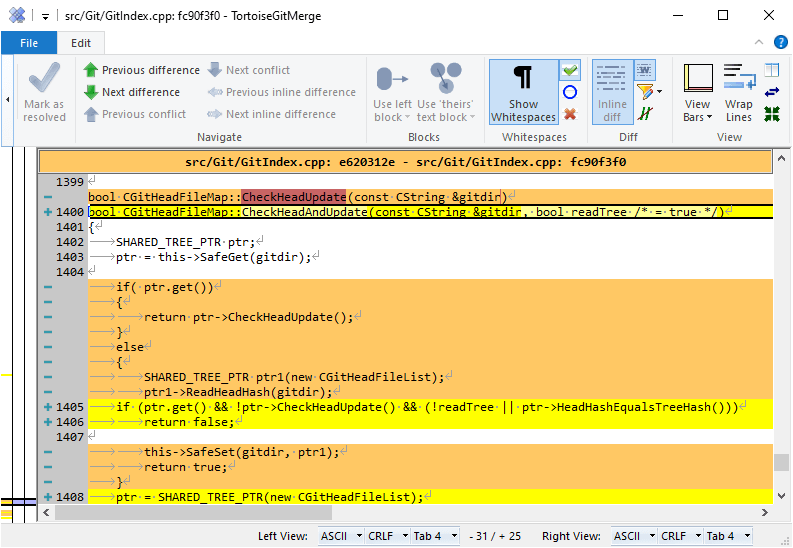Jump to the previous difference

(x=141, y=70)
